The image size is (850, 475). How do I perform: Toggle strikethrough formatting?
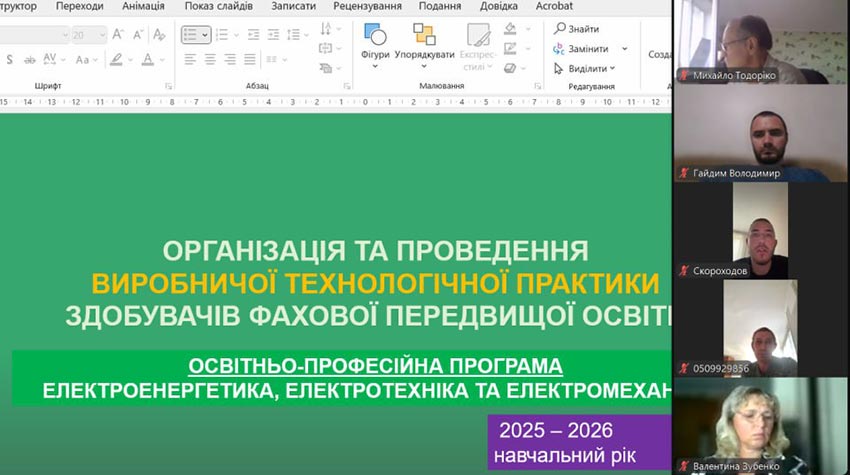28,59
